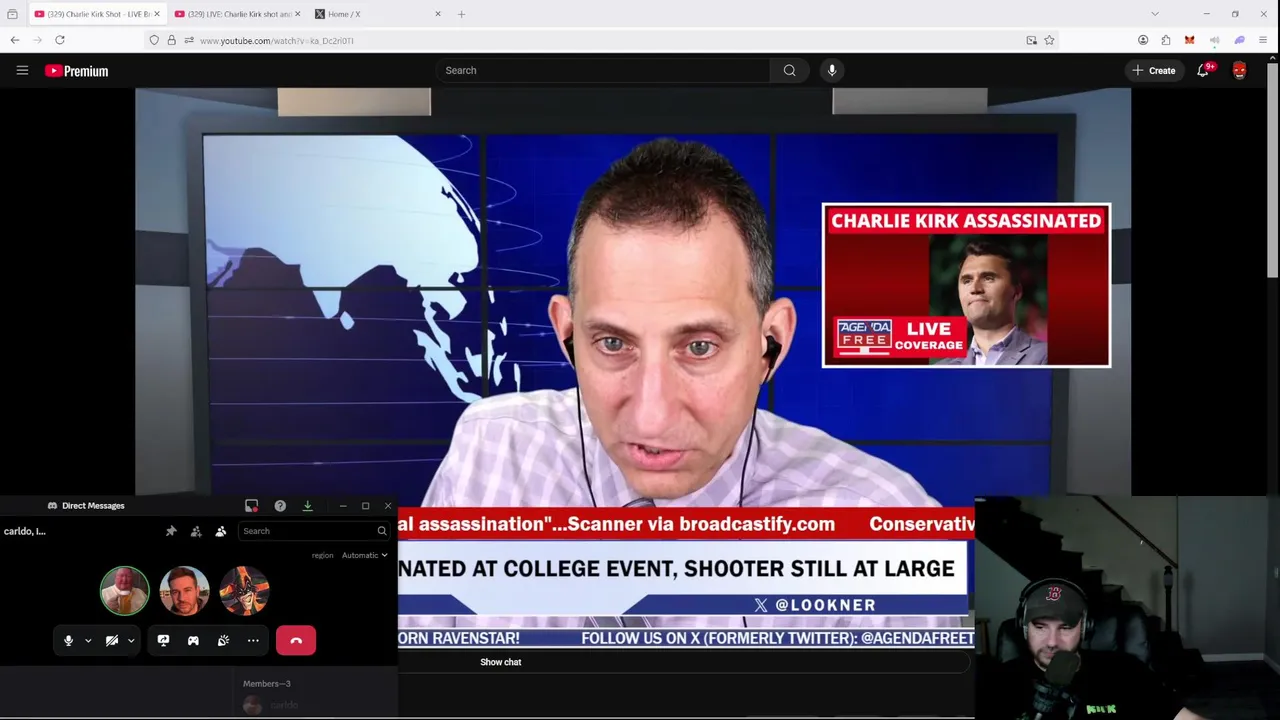
Task: Minimize the Discord window
Action: 342,506
